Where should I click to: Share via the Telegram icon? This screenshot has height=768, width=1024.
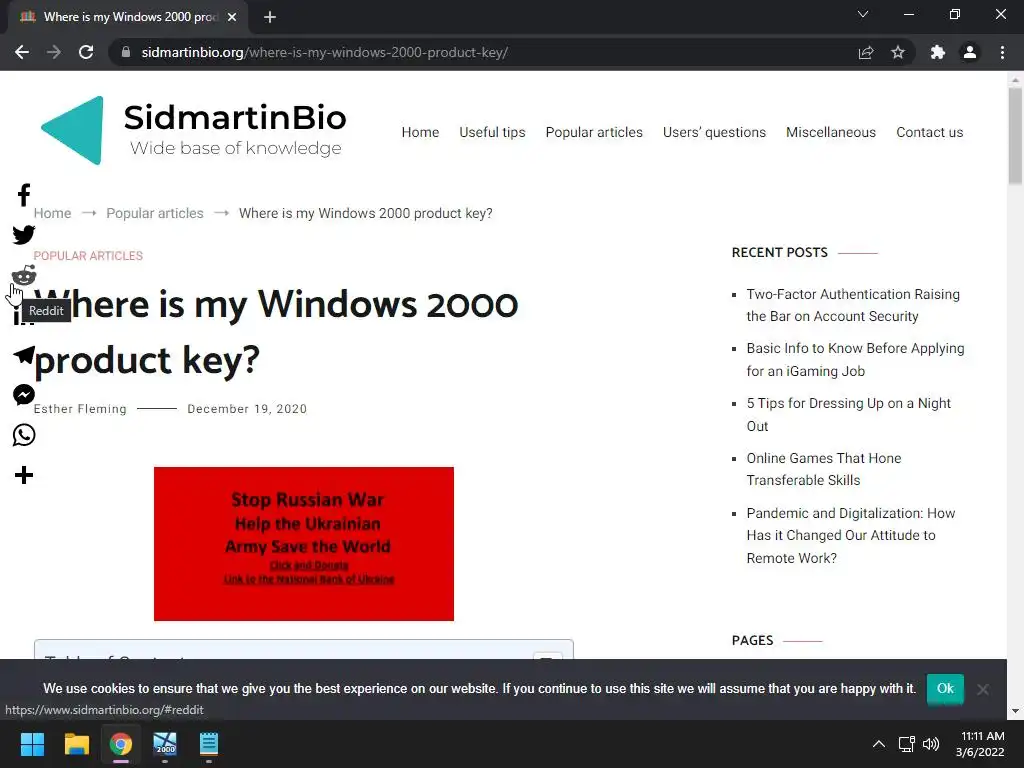24,355
